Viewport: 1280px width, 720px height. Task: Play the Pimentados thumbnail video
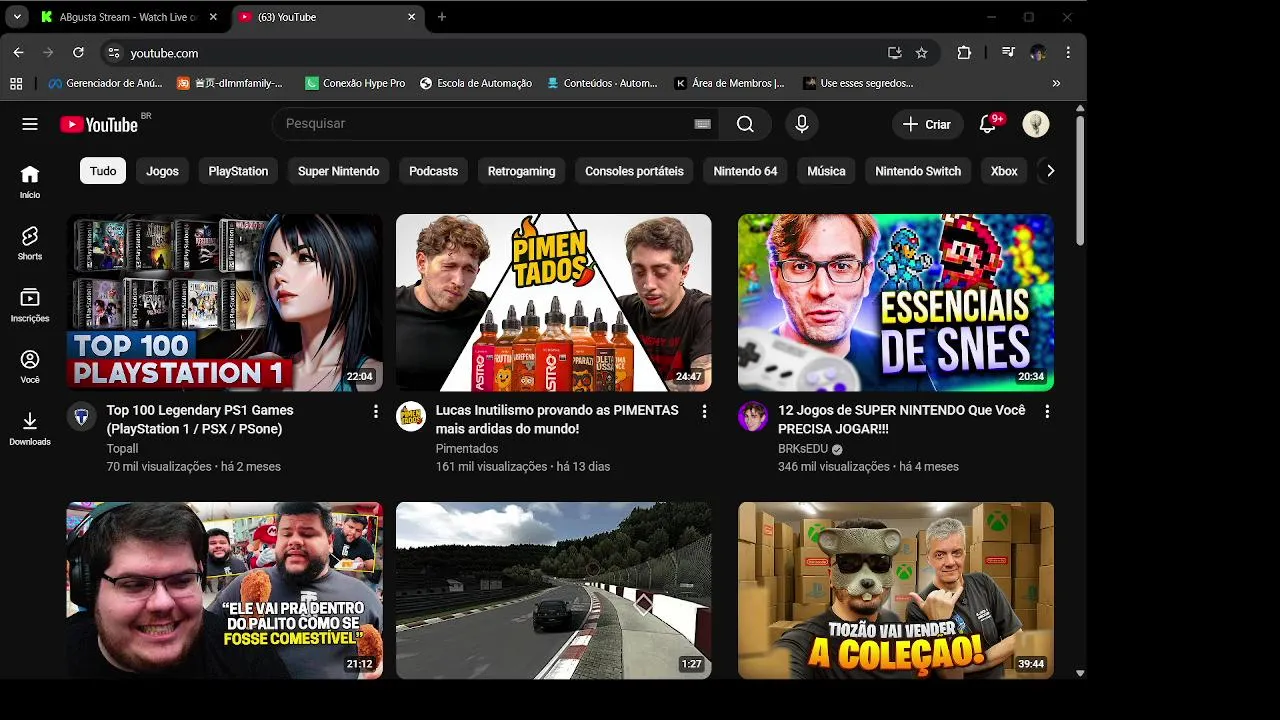(553, 302)
